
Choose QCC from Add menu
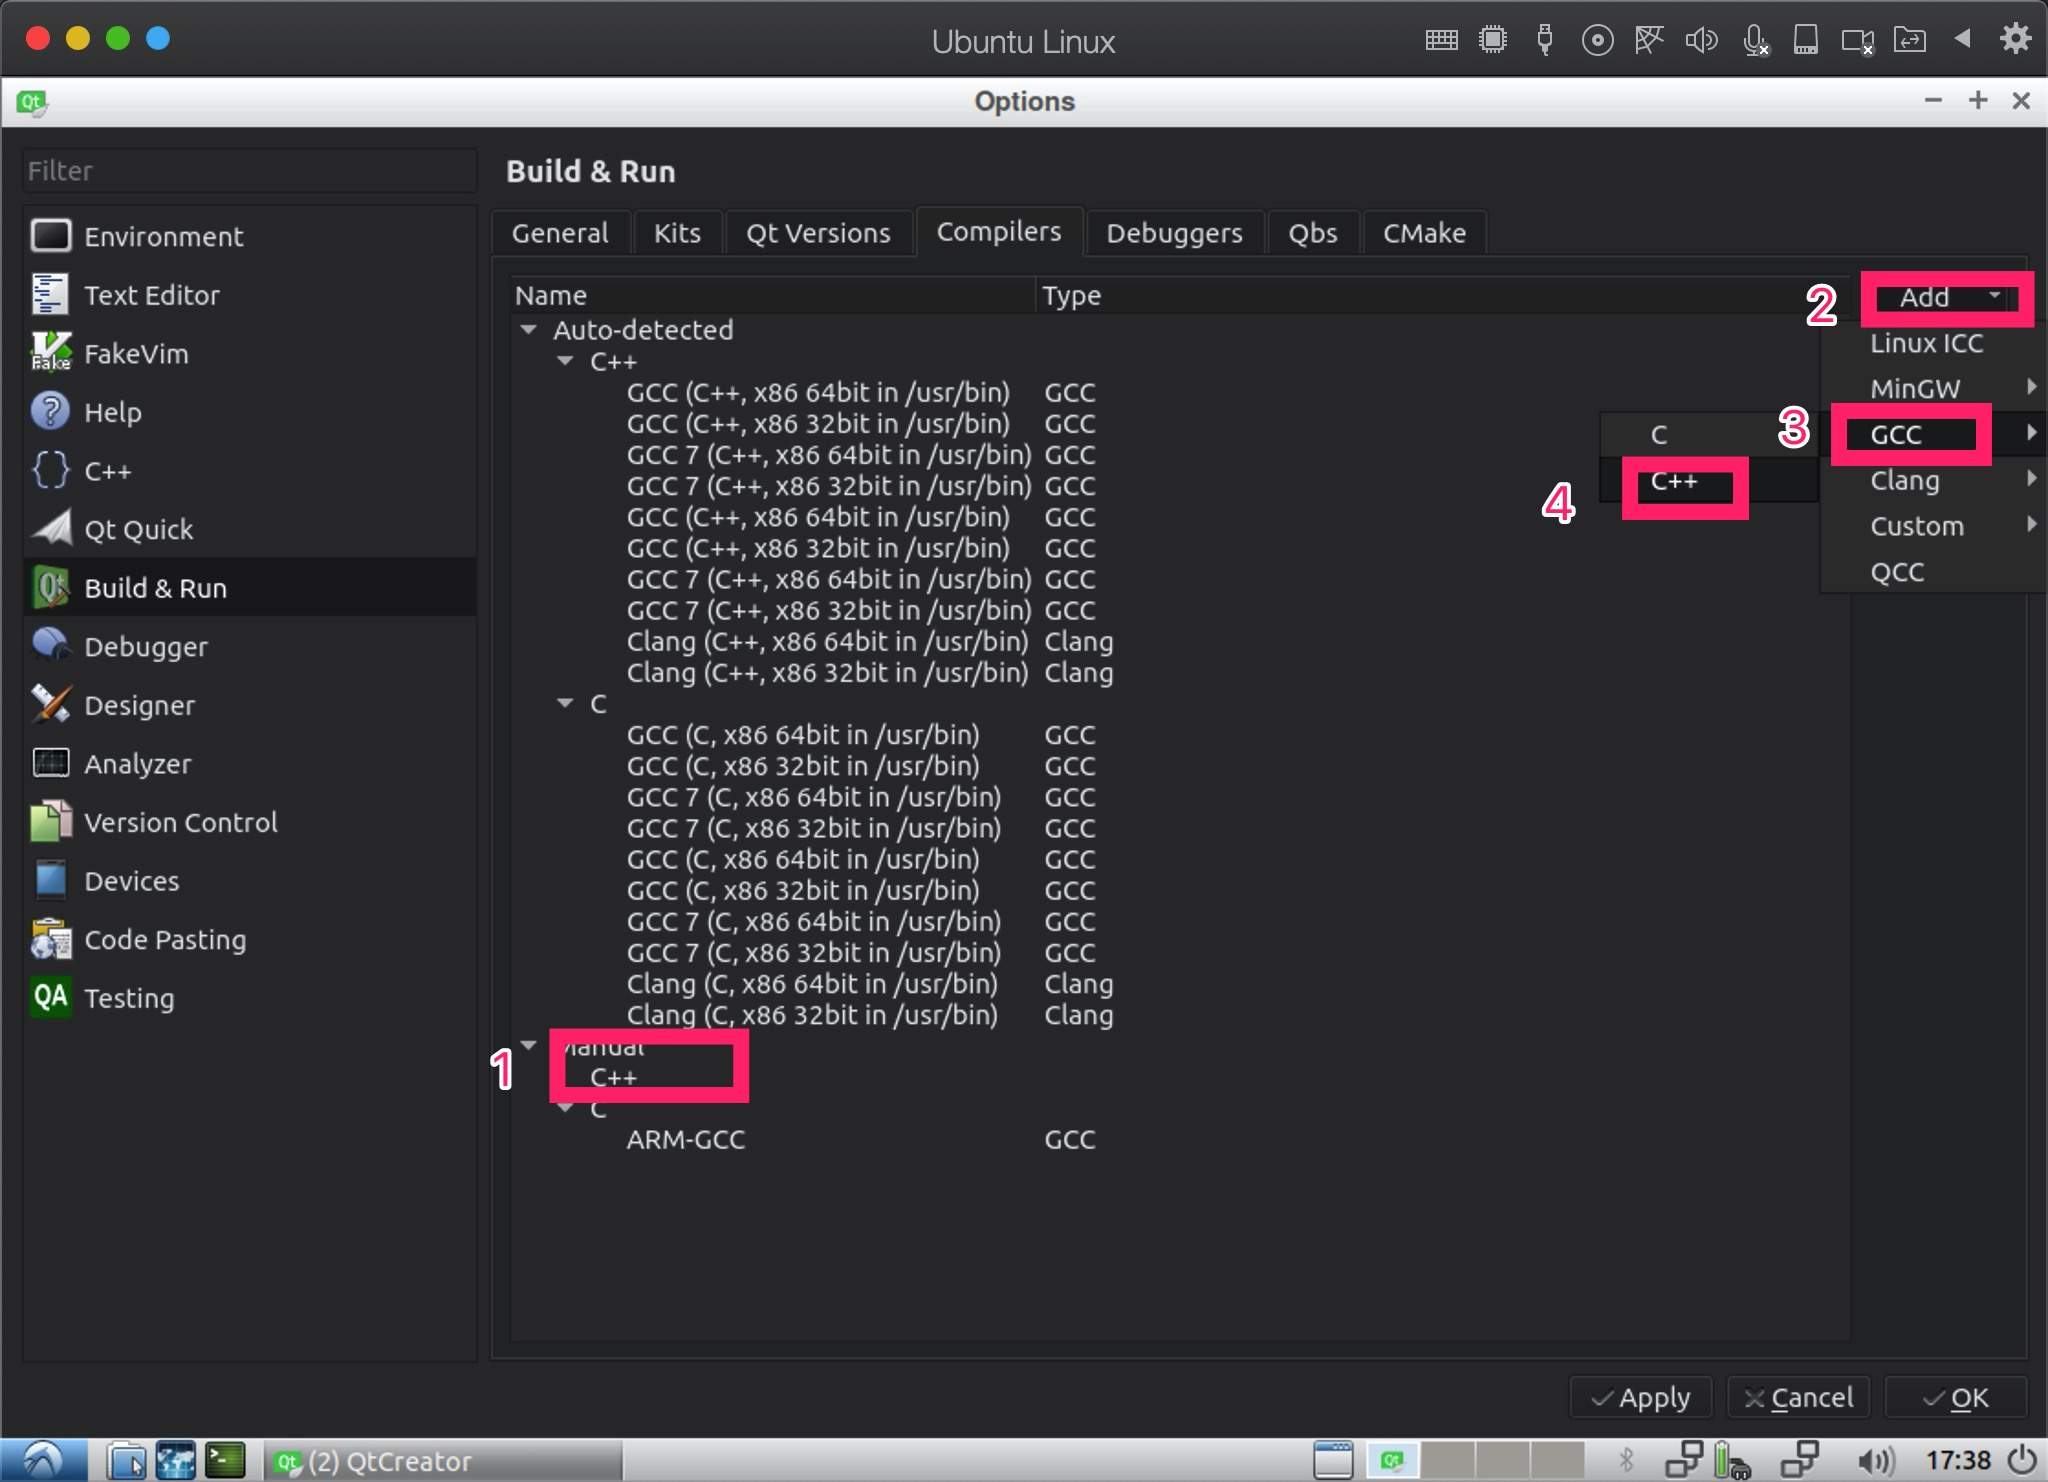(1933, 572)
